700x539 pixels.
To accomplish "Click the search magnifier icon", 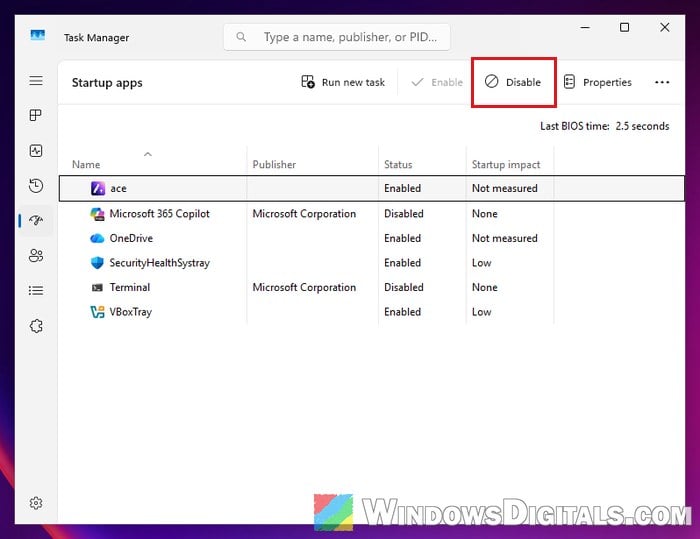I will [x=241, y=37].
